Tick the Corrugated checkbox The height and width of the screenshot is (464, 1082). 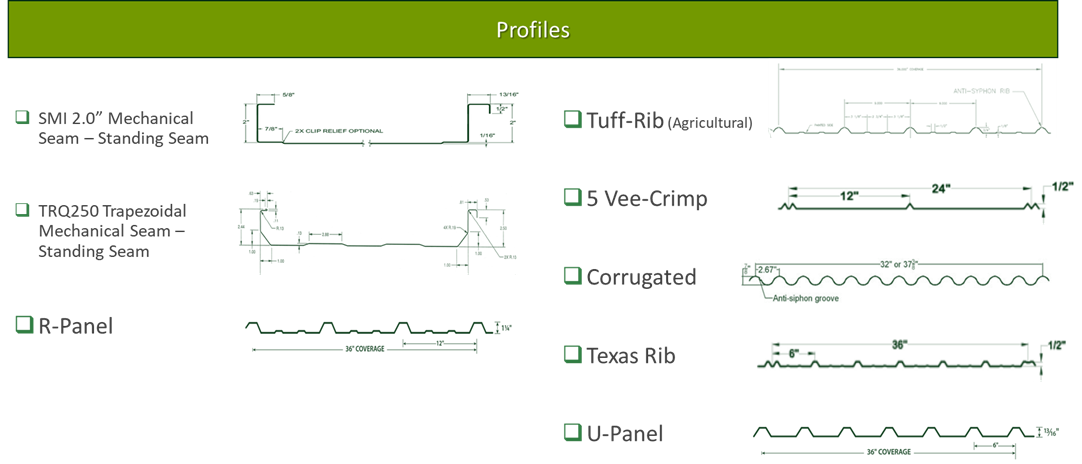point(572,275)
